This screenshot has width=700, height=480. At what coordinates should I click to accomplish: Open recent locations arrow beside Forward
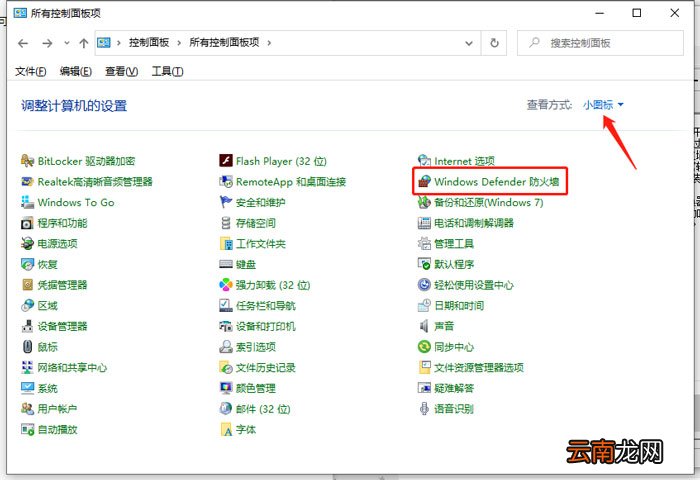pyautogui.click(x=67, y=43)
